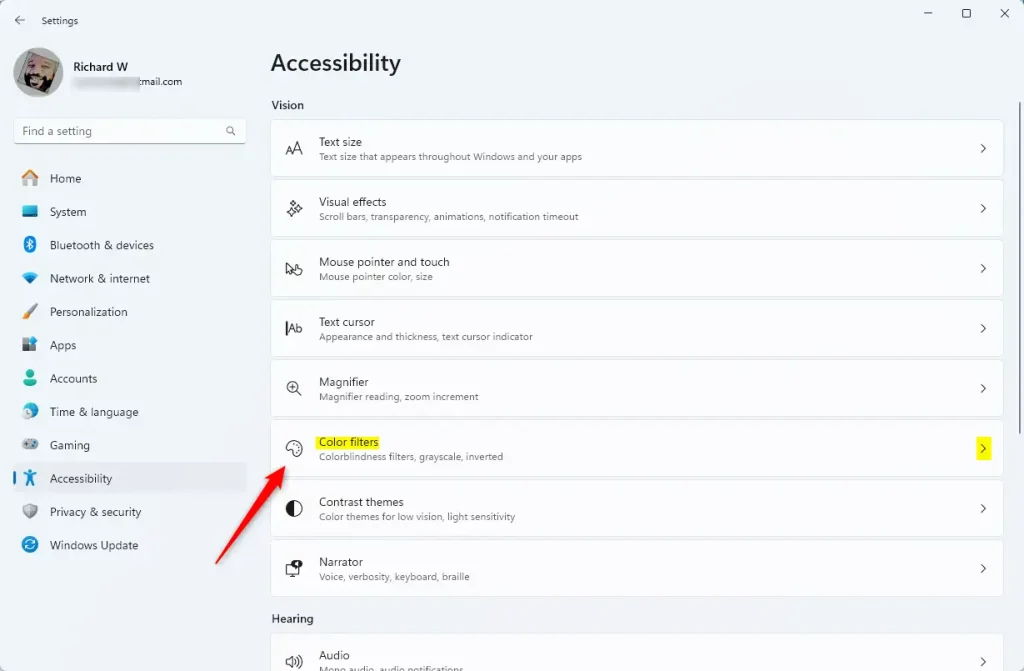
Task: Select Bluetooth & devices in sidebar
Action: tap(101, 245)
